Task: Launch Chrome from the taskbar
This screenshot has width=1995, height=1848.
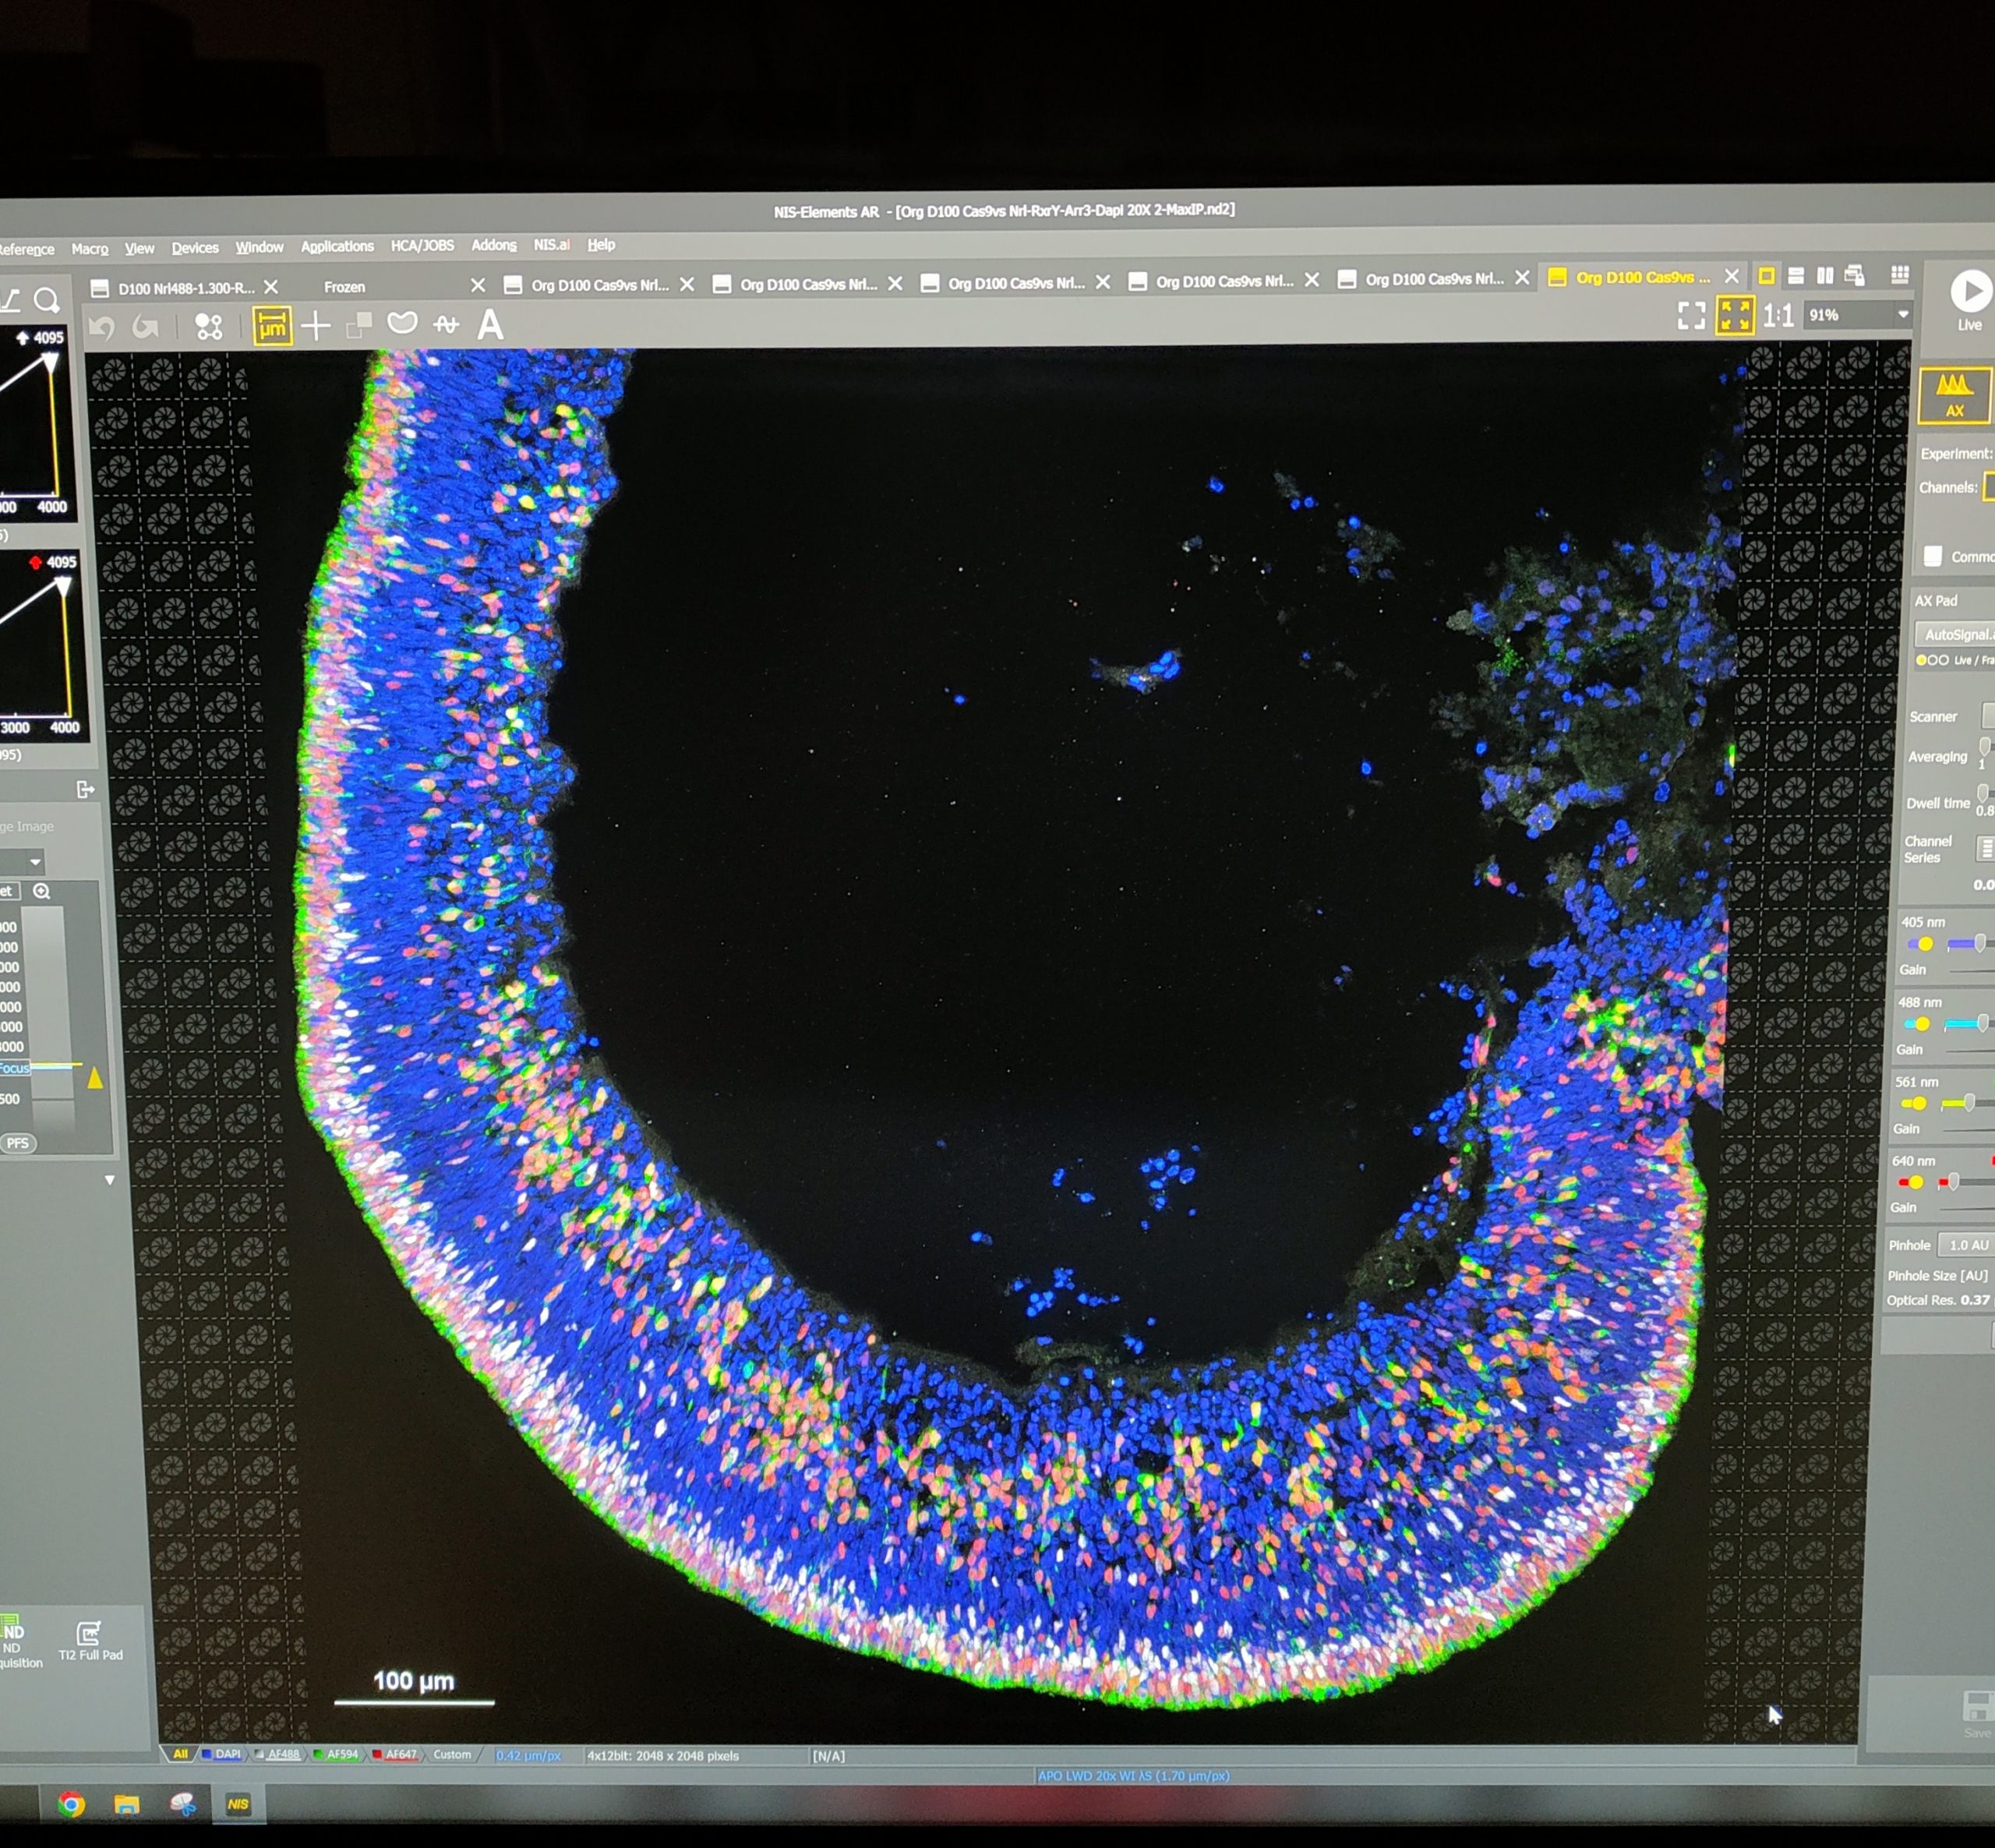Action: coord(71,1804)
